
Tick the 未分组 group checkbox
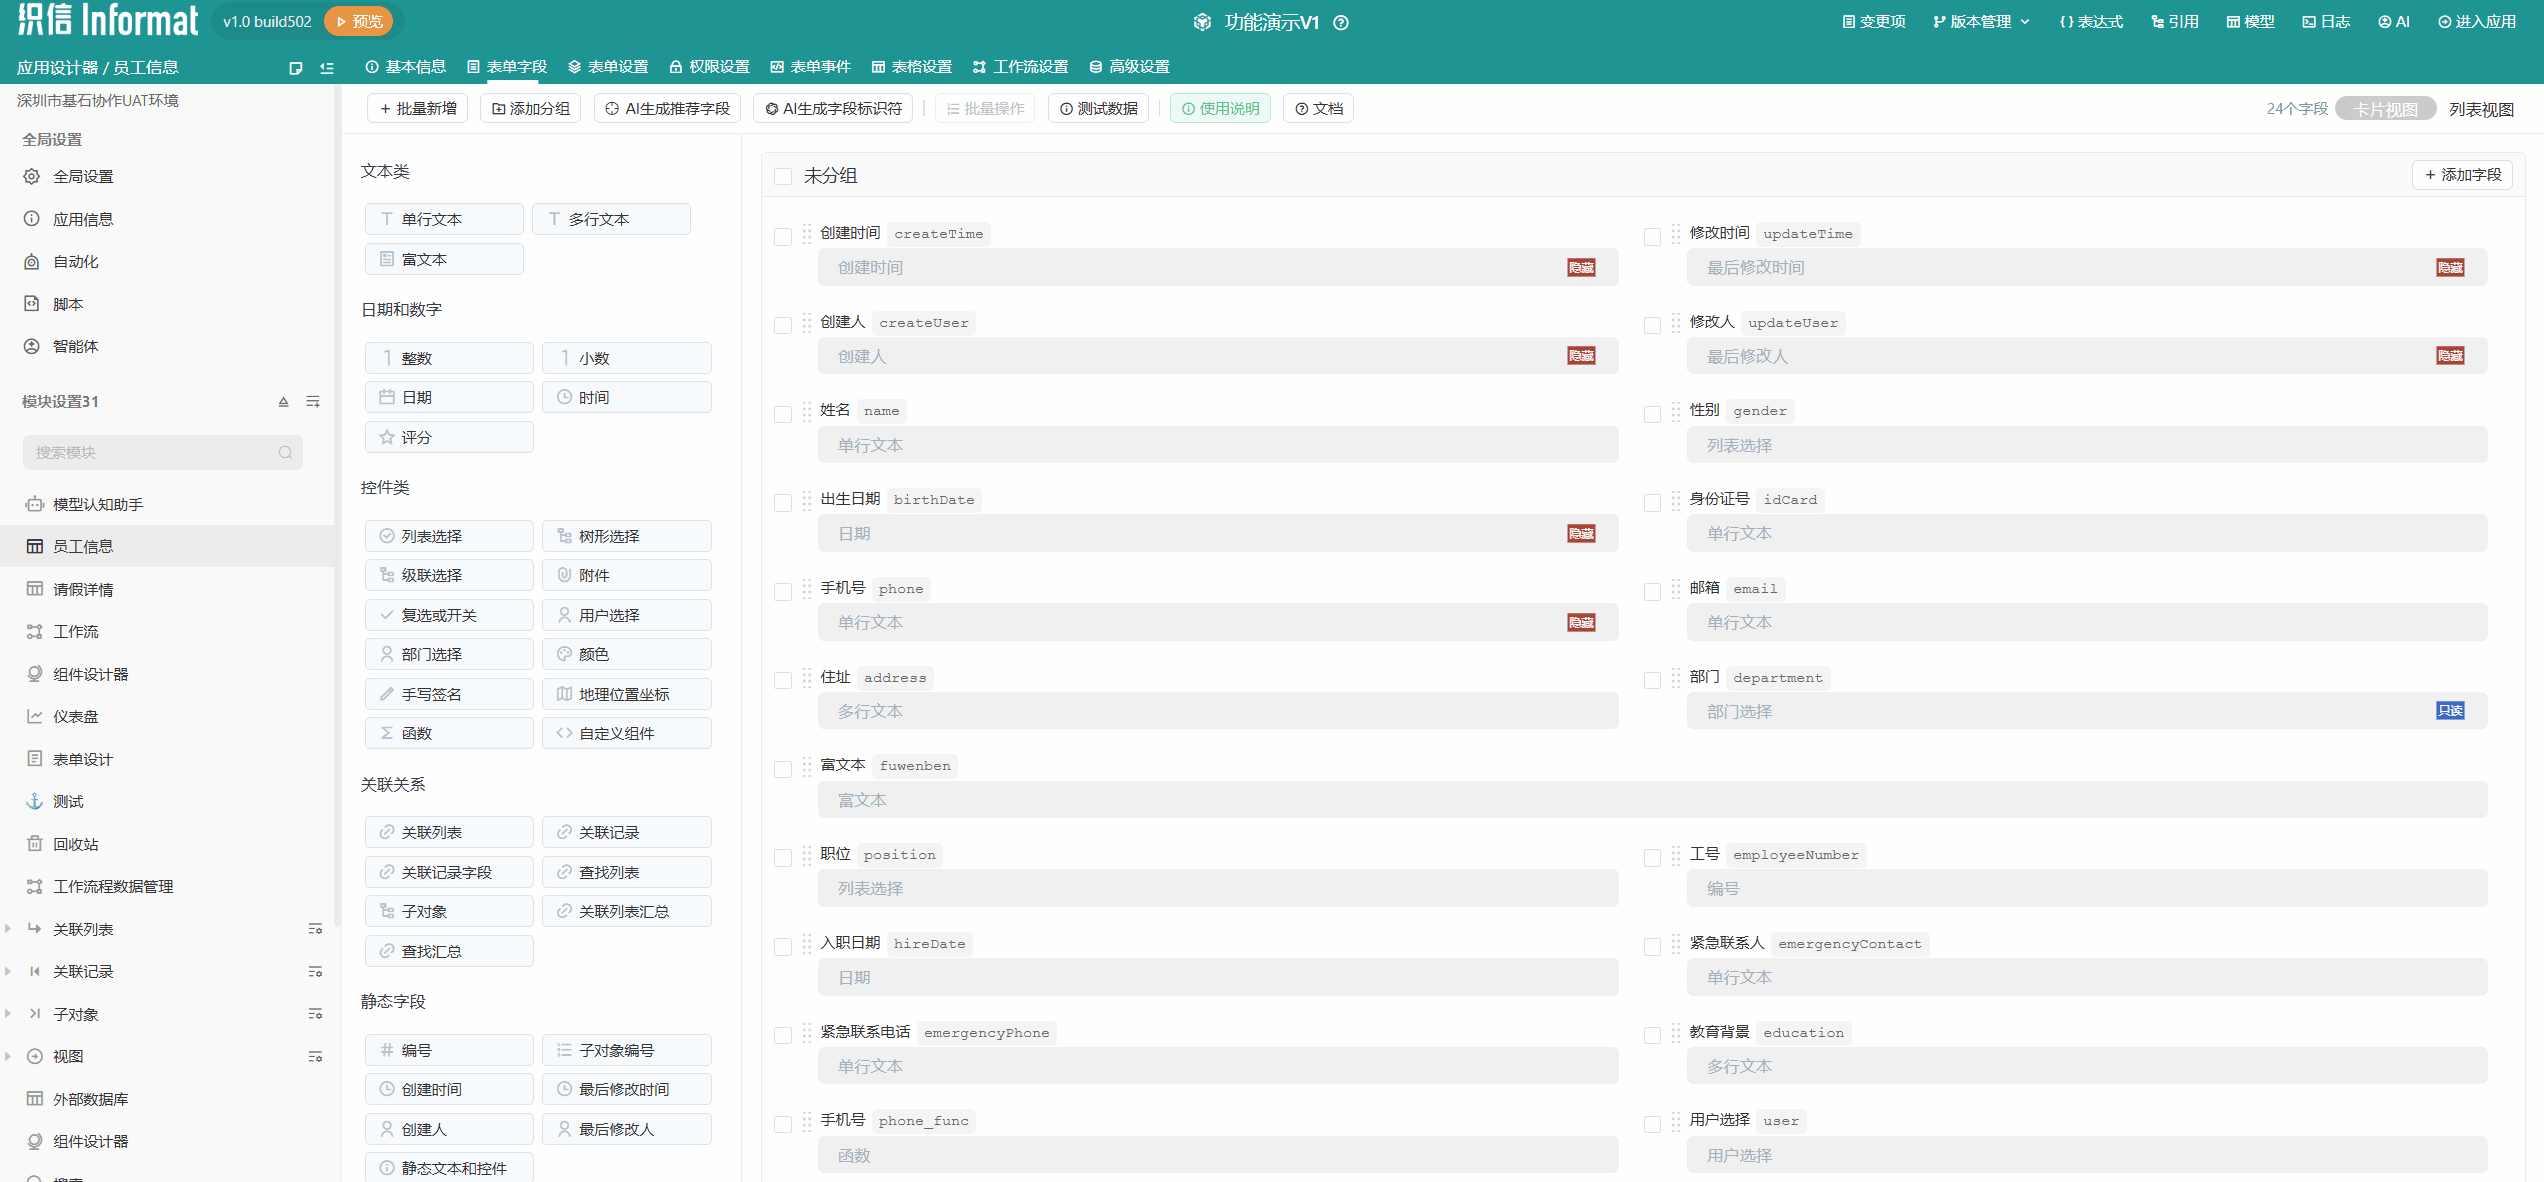[783, 177]
